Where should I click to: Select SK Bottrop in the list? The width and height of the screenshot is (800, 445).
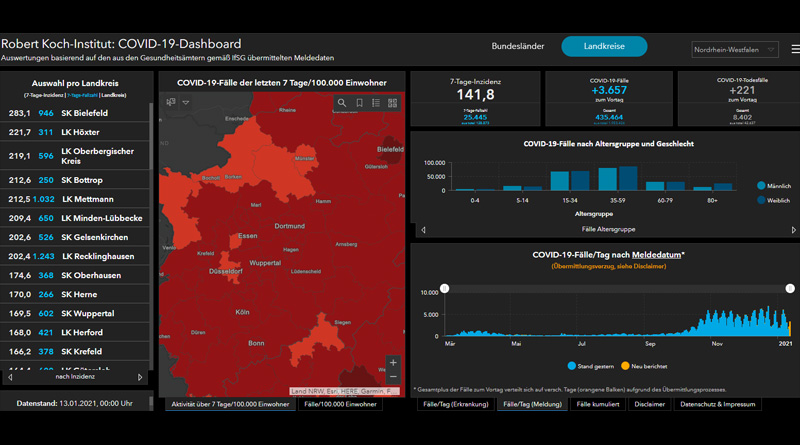point(74,180)
